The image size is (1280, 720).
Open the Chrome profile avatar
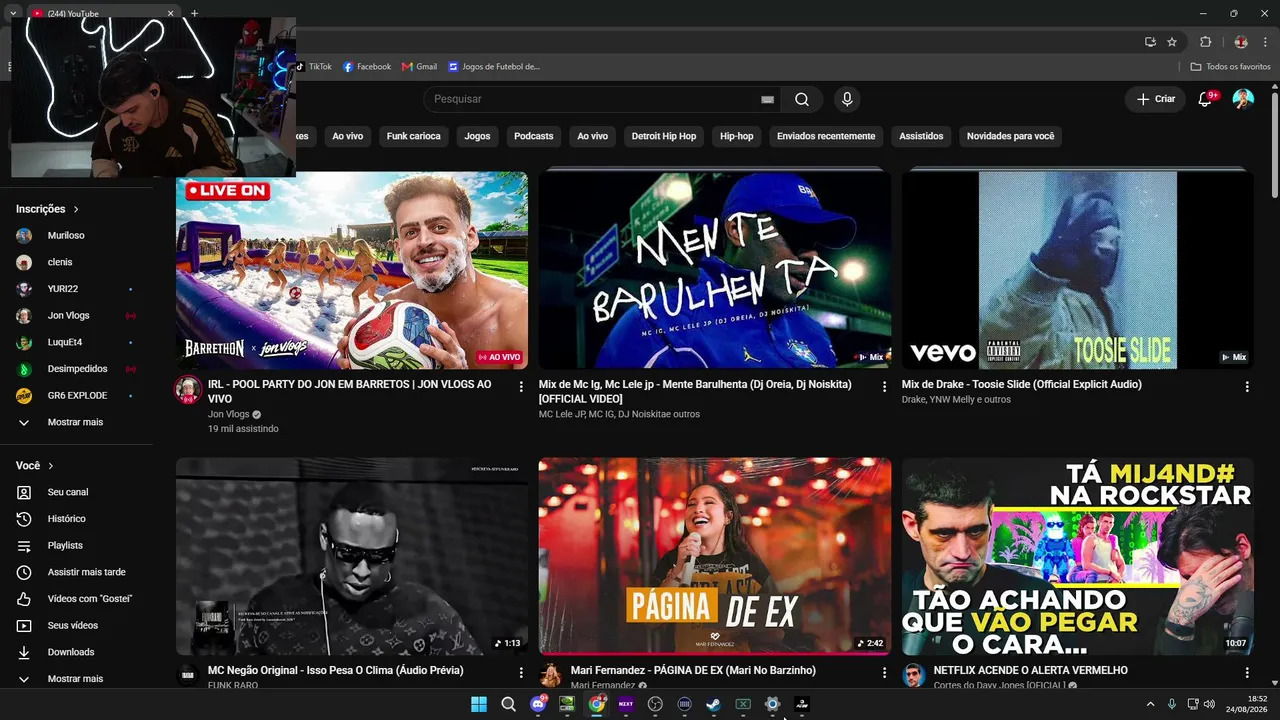1241,42
